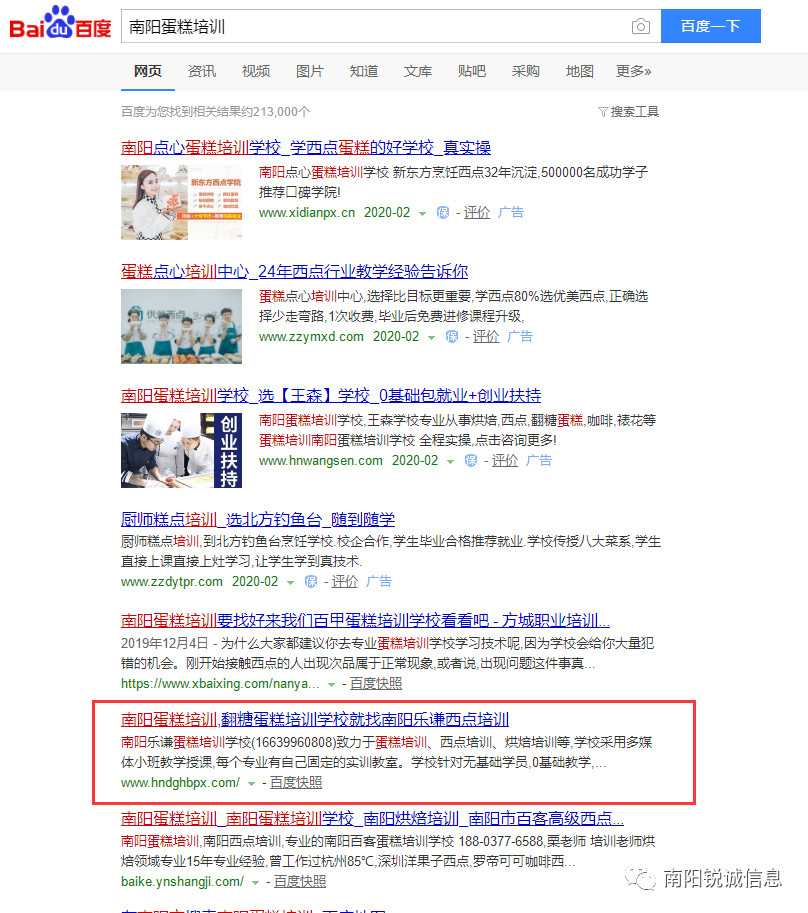808x913 pixels.
Task: Expand dropdown arrow next to www.hndghbpx.com
Action: (x=252, y=783)
